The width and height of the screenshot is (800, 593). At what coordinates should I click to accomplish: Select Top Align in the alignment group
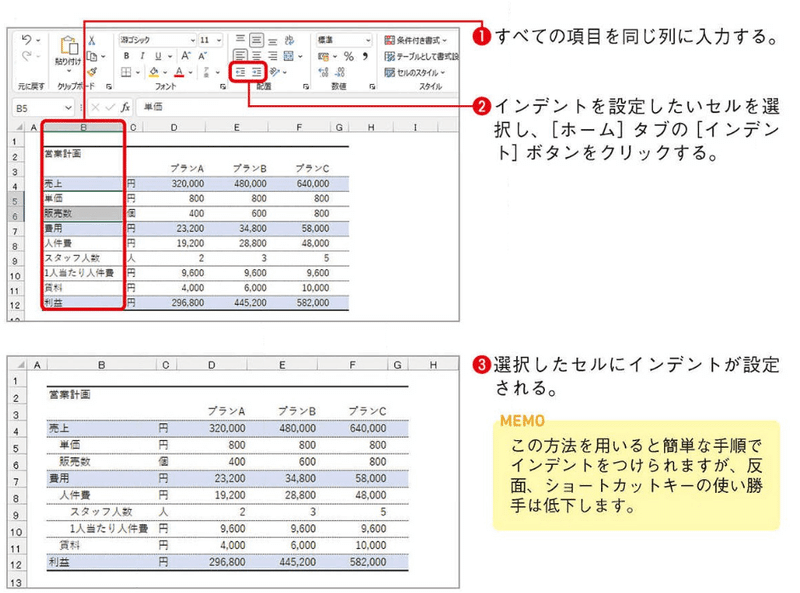240,39
